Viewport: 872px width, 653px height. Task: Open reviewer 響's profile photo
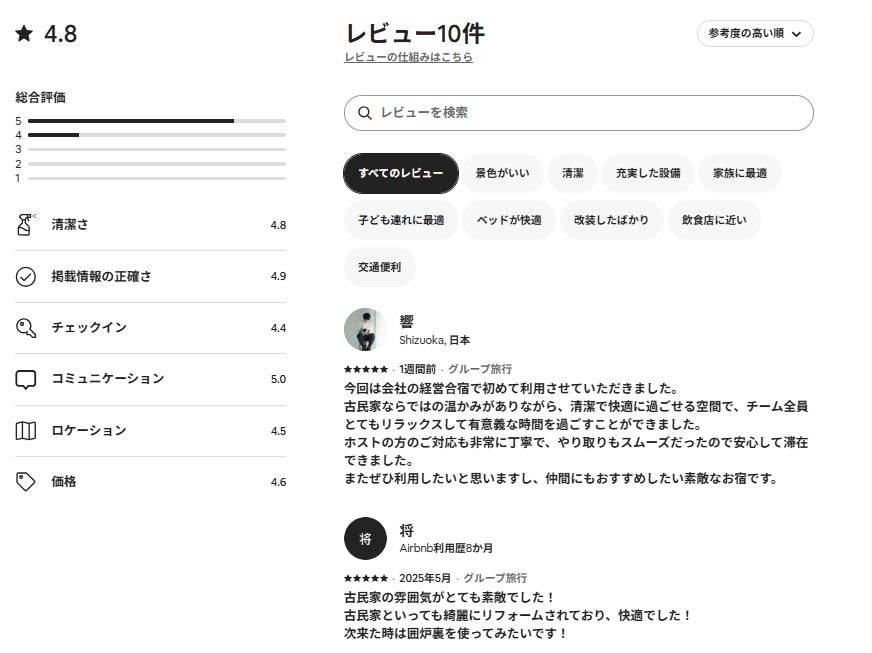[x=365, y=329]
